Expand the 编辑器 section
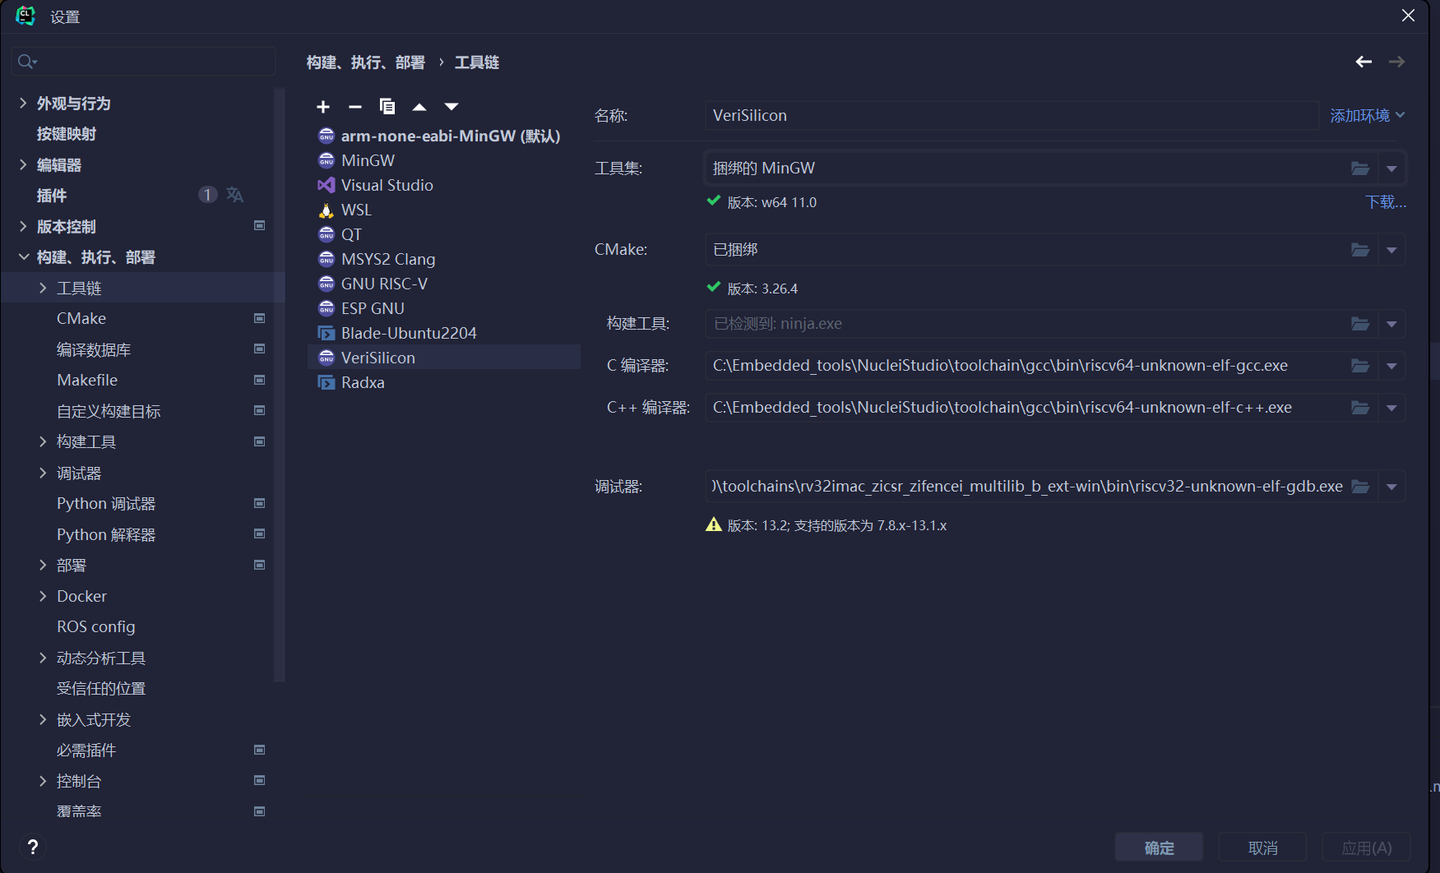 click(23, 165)
